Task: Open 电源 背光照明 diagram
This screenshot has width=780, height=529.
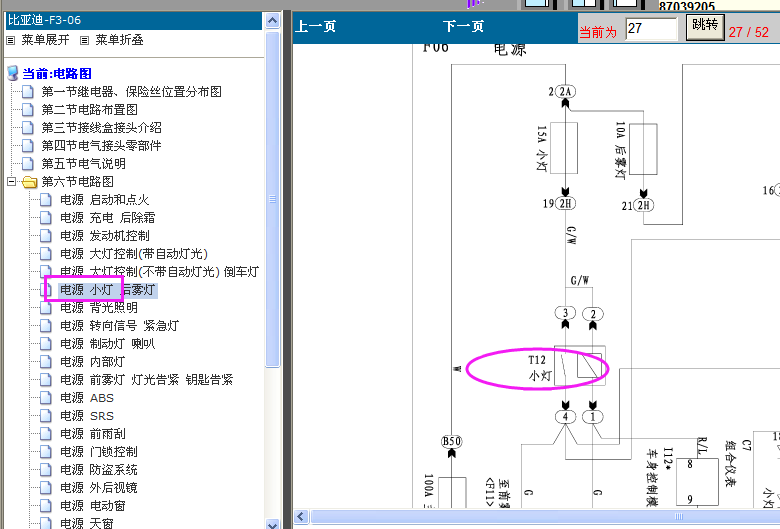Action: coord(98,308)
